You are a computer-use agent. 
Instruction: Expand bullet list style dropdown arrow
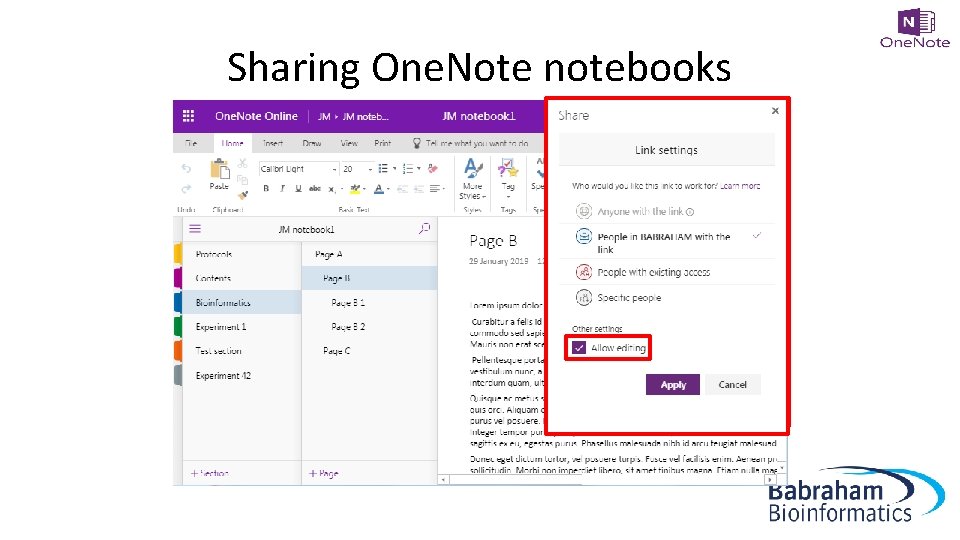pyautogui.click(x=394, y=168)
